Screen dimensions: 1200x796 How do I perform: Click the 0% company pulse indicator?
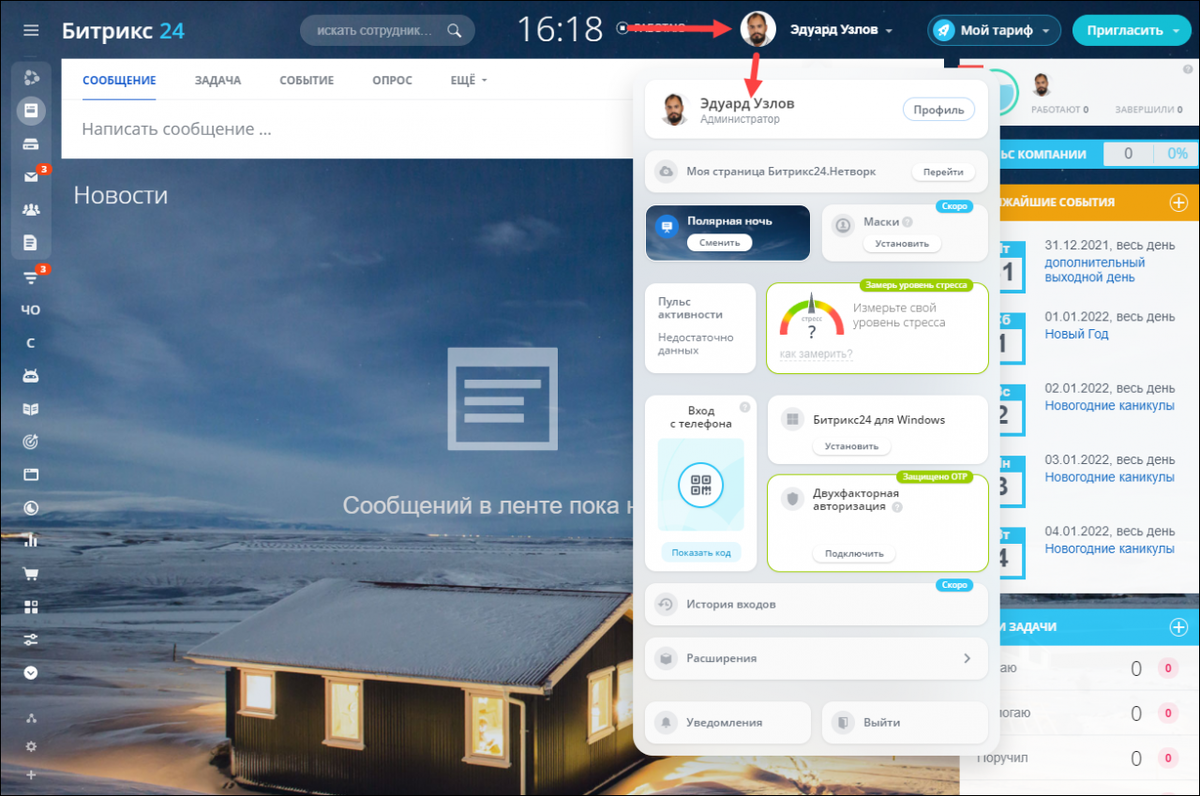pyautogui.click(x=1177, y=154)
